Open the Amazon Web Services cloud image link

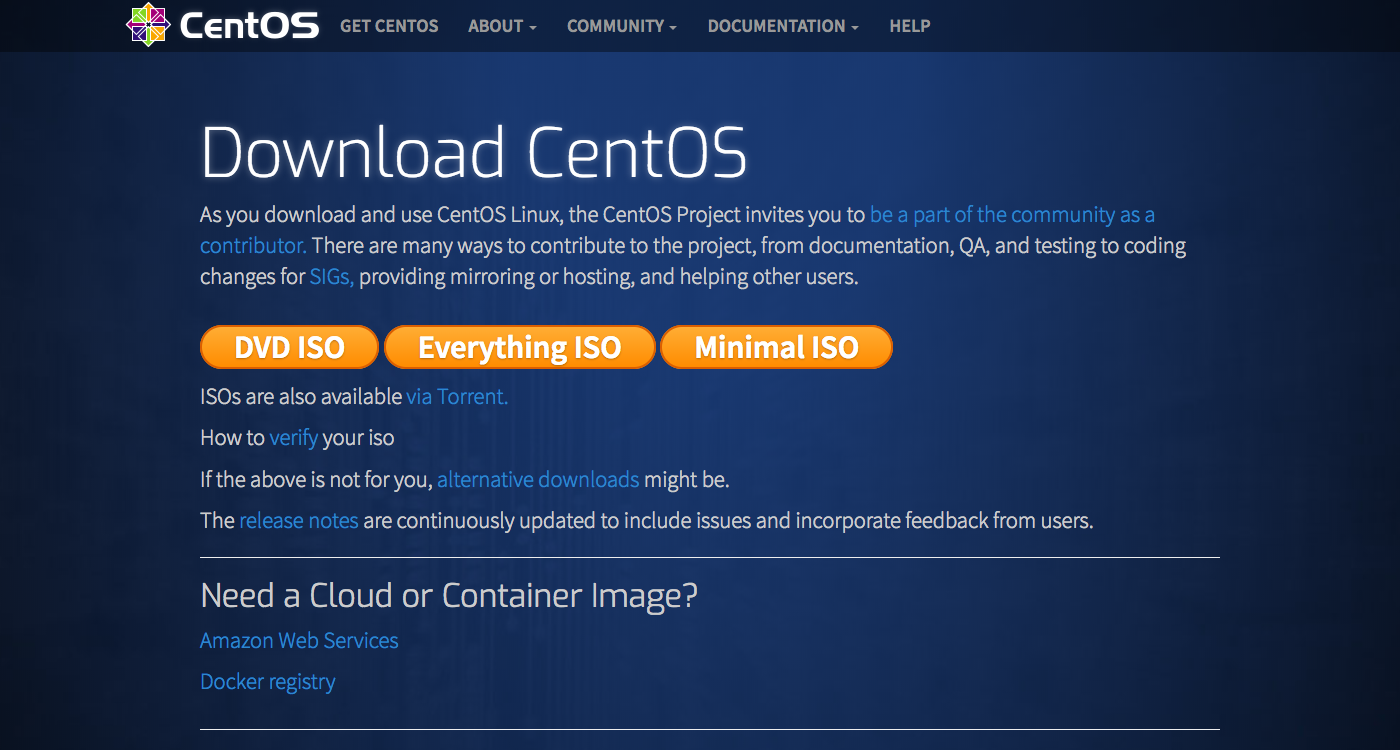point(299,640)
